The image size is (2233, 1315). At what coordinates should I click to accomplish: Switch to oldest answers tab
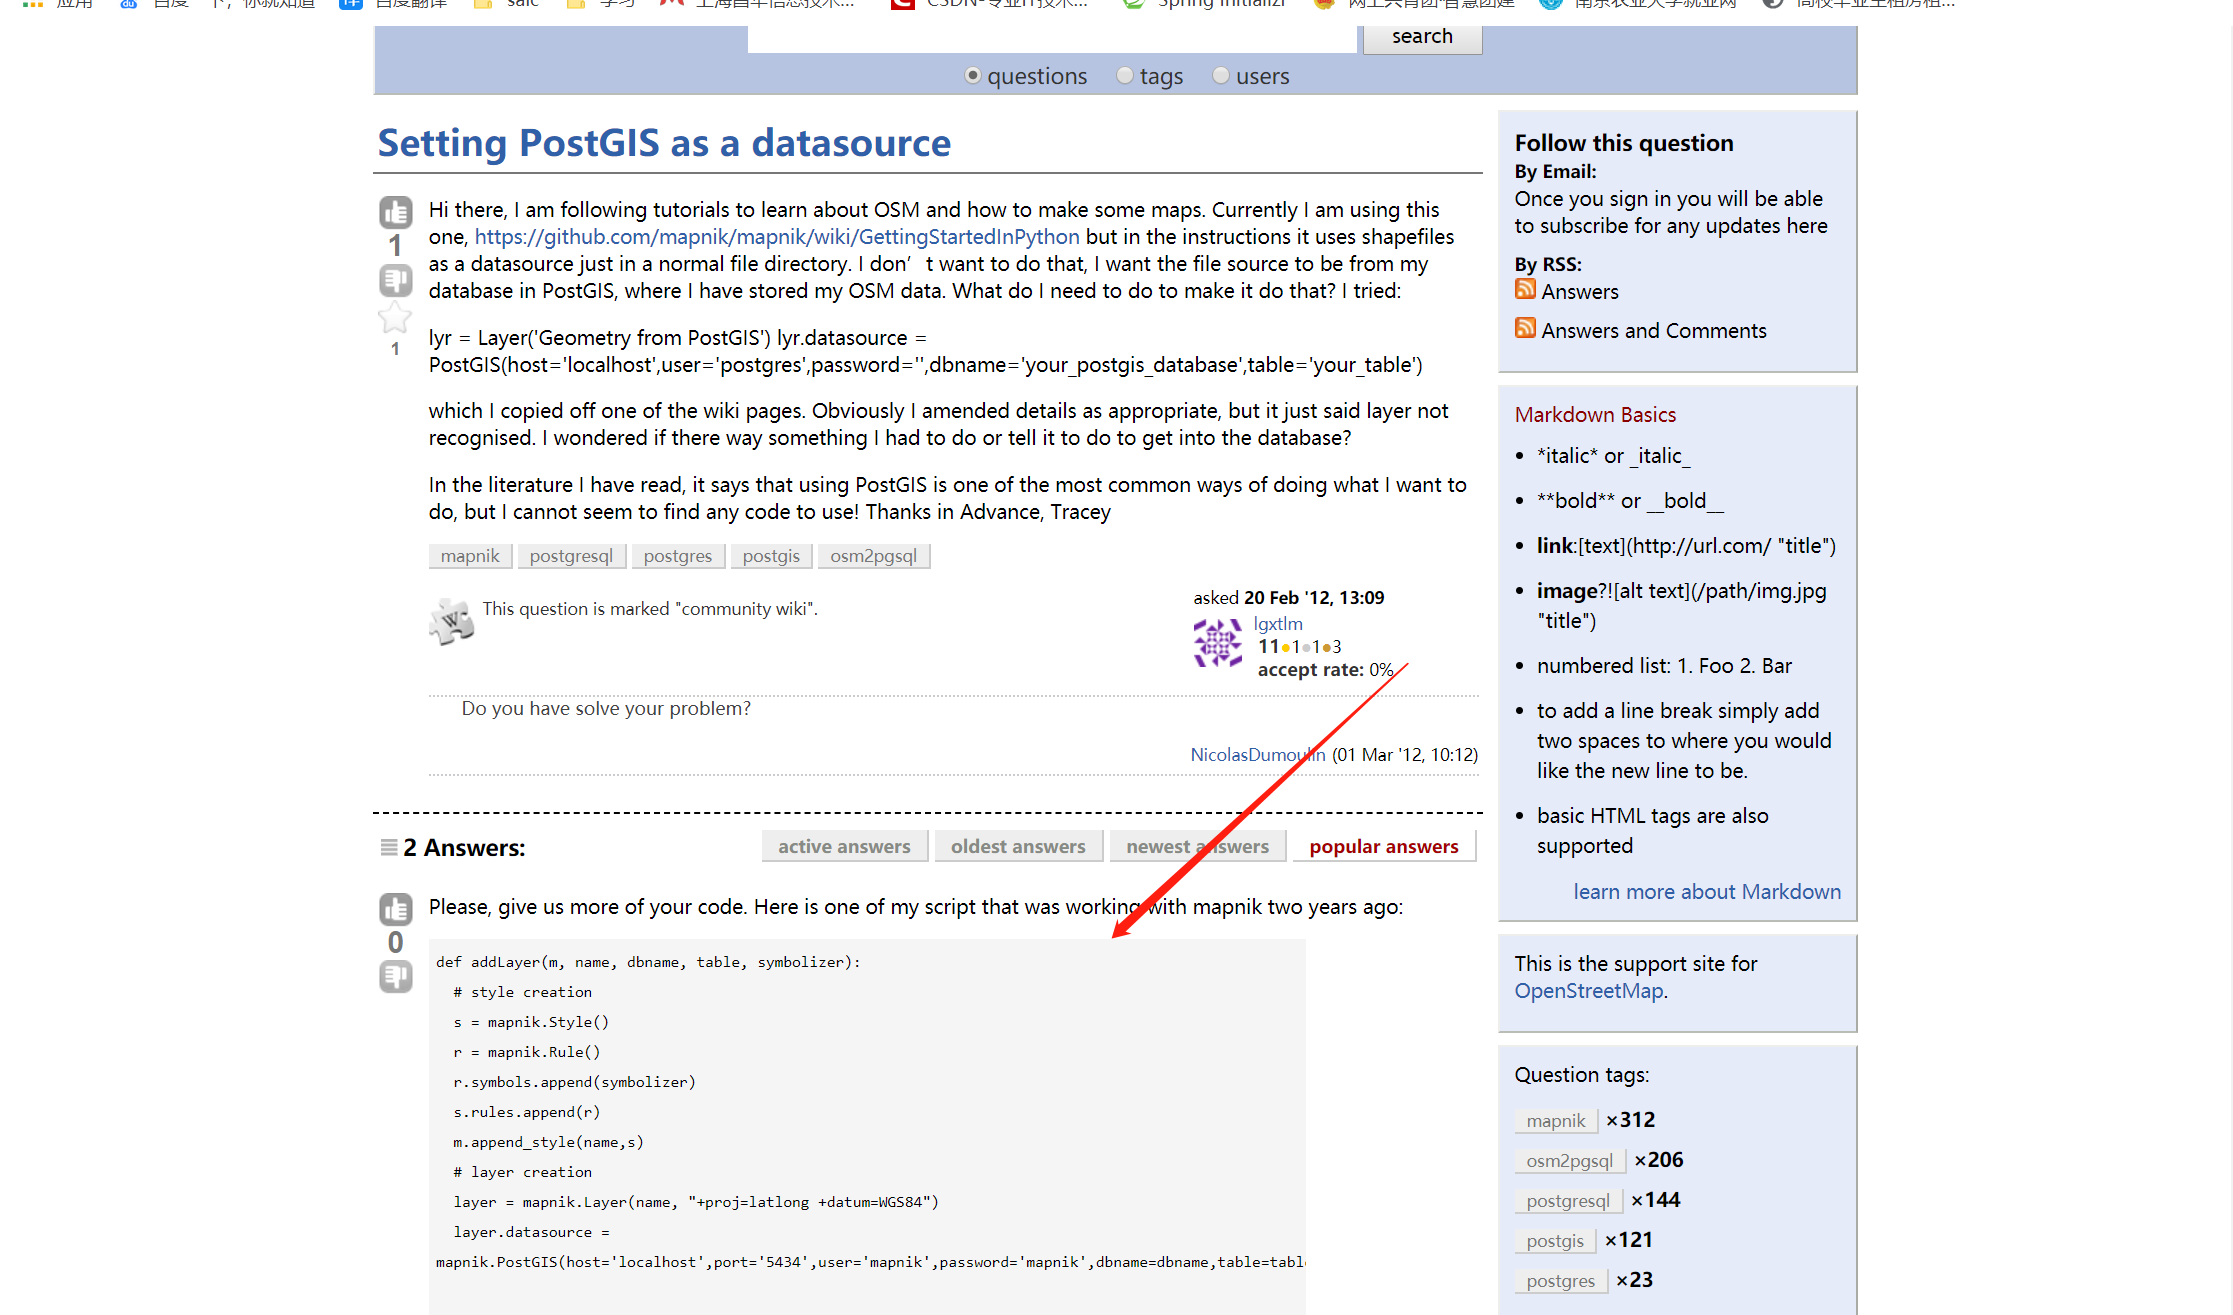pyautogui.click(x=1017, y=846)
